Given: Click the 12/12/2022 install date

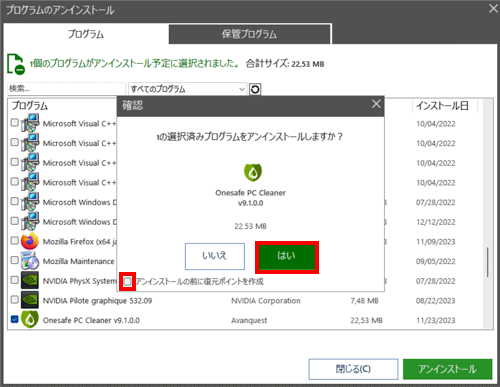Looking at the screenshot, I should pyautogui.click(x=435, y=222).
